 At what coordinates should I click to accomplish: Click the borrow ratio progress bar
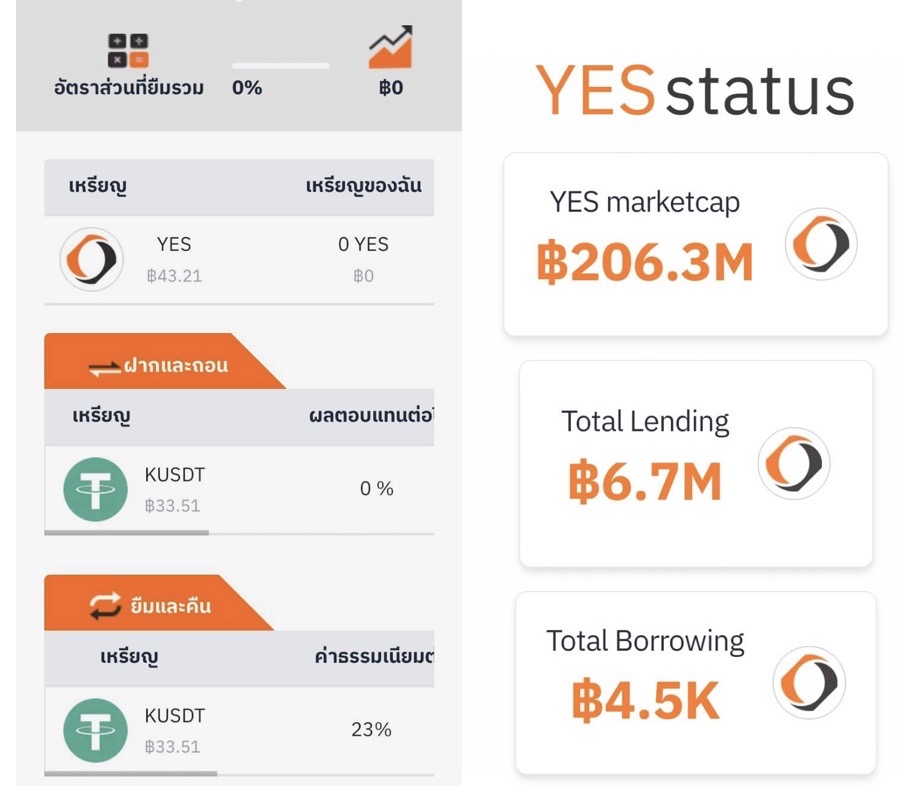[281, 66]
